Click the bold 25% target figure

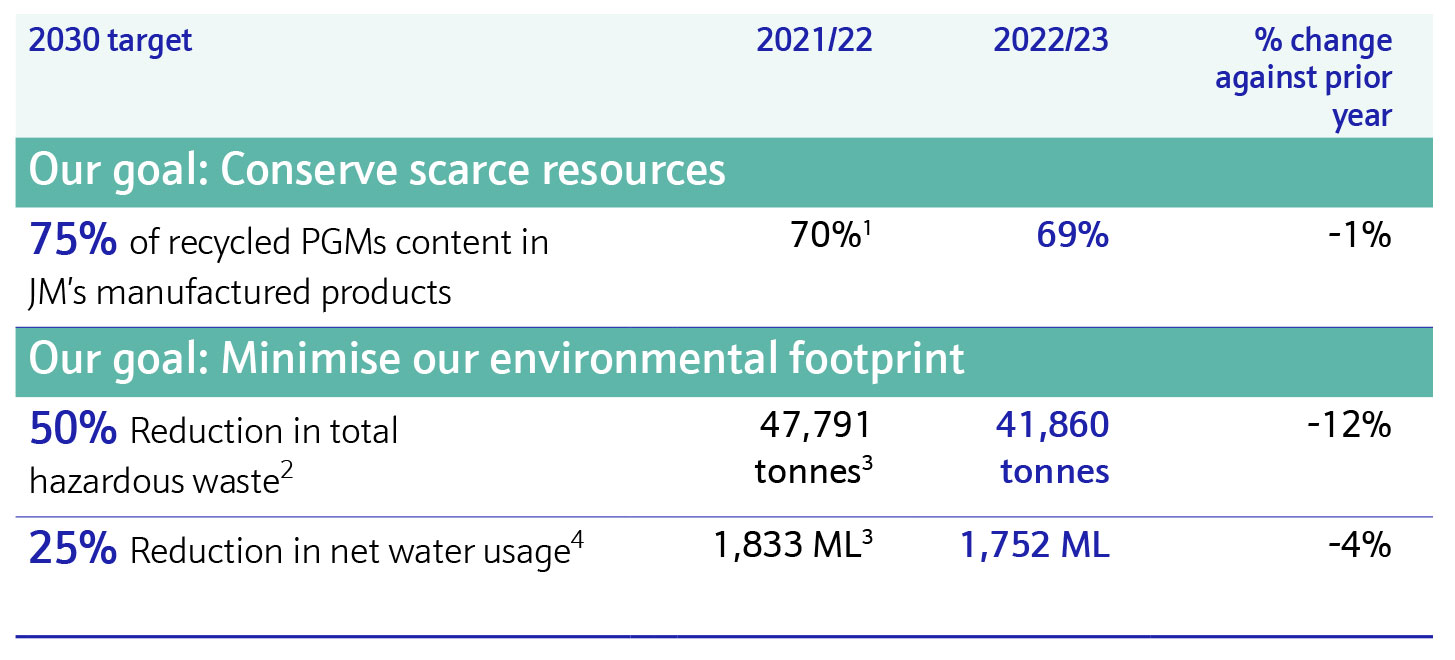73,549
